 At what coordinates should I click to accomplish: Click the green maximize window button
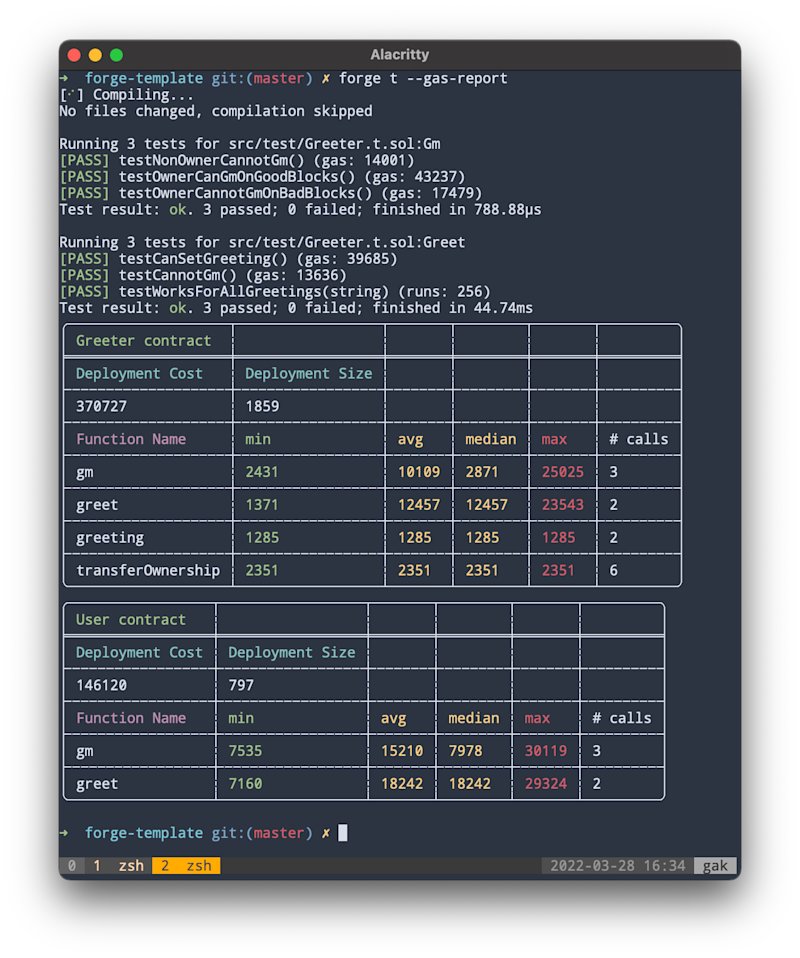pyautogui.click(x=116, y=55)
